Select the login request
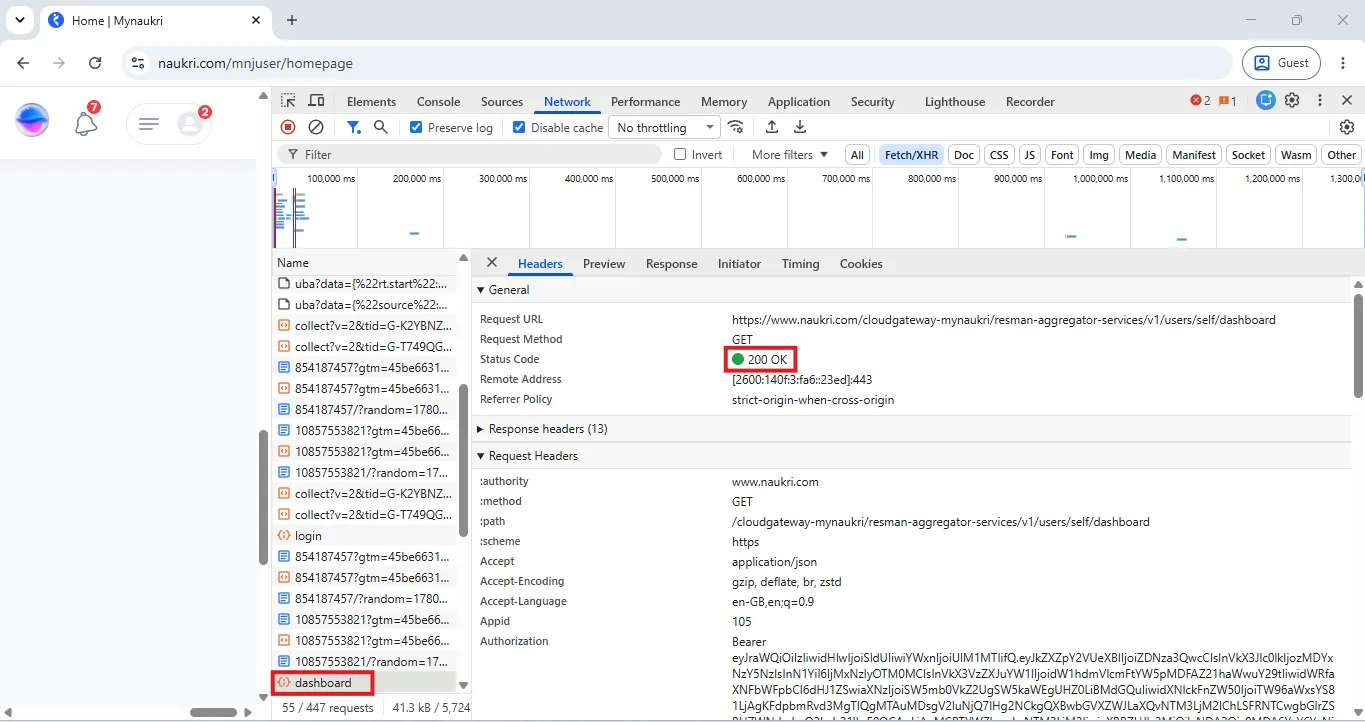The image size is (1365, 722). (364, 536)
